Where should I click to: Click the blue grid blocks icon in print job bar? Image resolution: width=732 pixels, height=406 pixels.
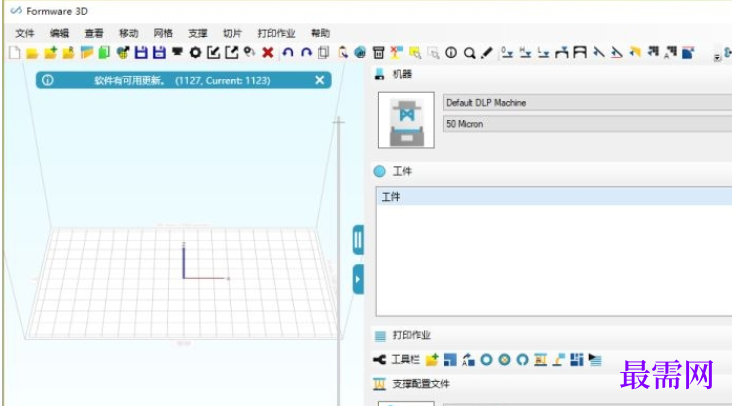pyautogui.click(x=577, y=359)
